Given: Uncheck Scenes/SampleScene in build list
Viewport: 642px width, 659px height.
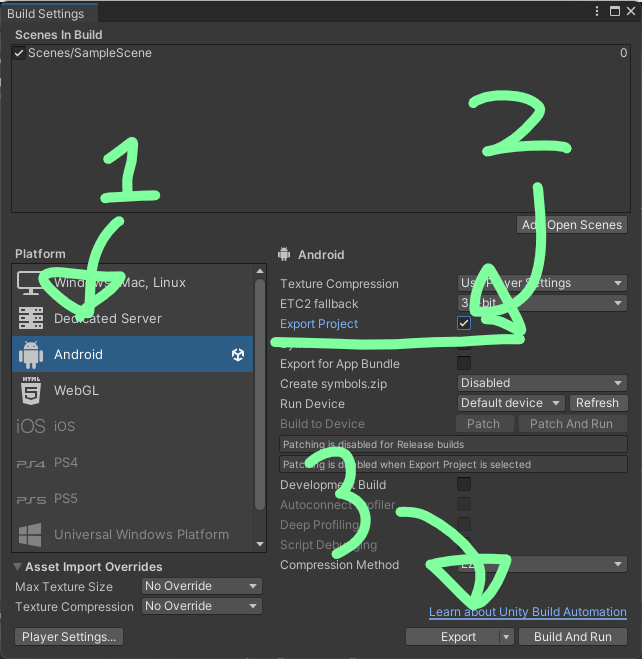Looking at the screenshot, I should (x=18, y=53).
